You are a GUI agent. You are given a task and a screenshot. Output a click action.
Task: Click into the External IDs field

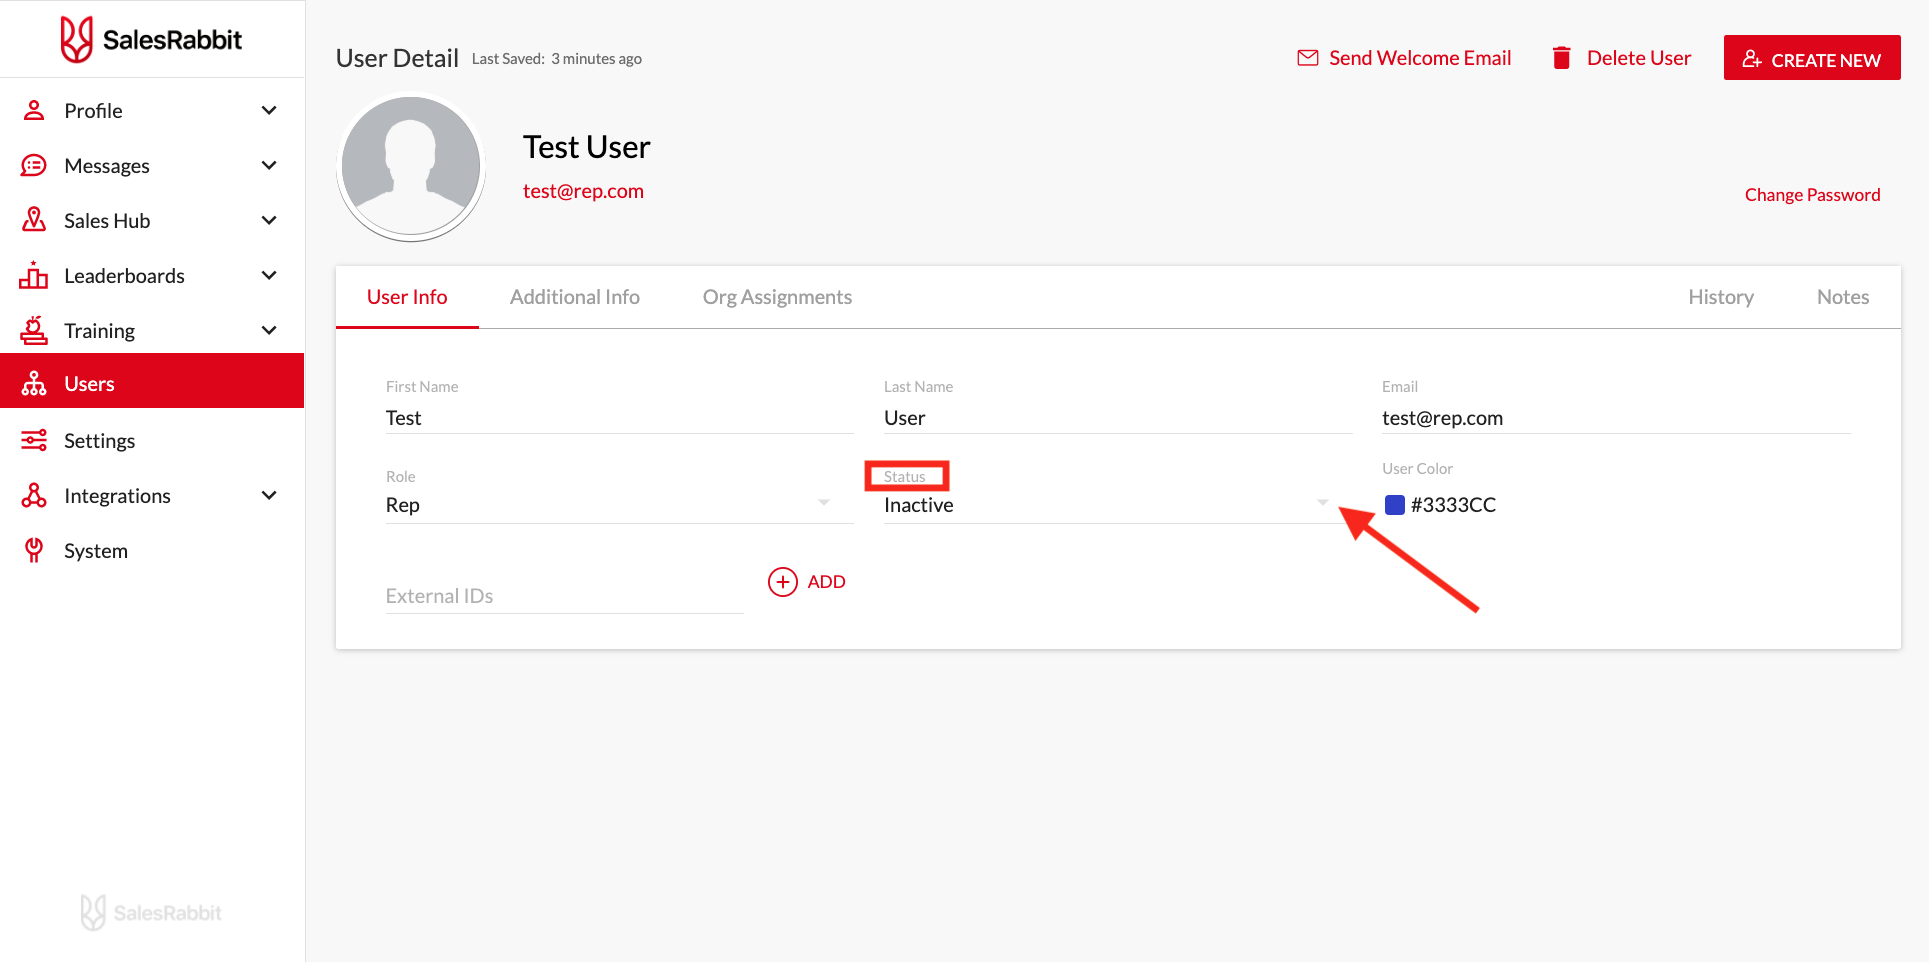coord(564,596)
